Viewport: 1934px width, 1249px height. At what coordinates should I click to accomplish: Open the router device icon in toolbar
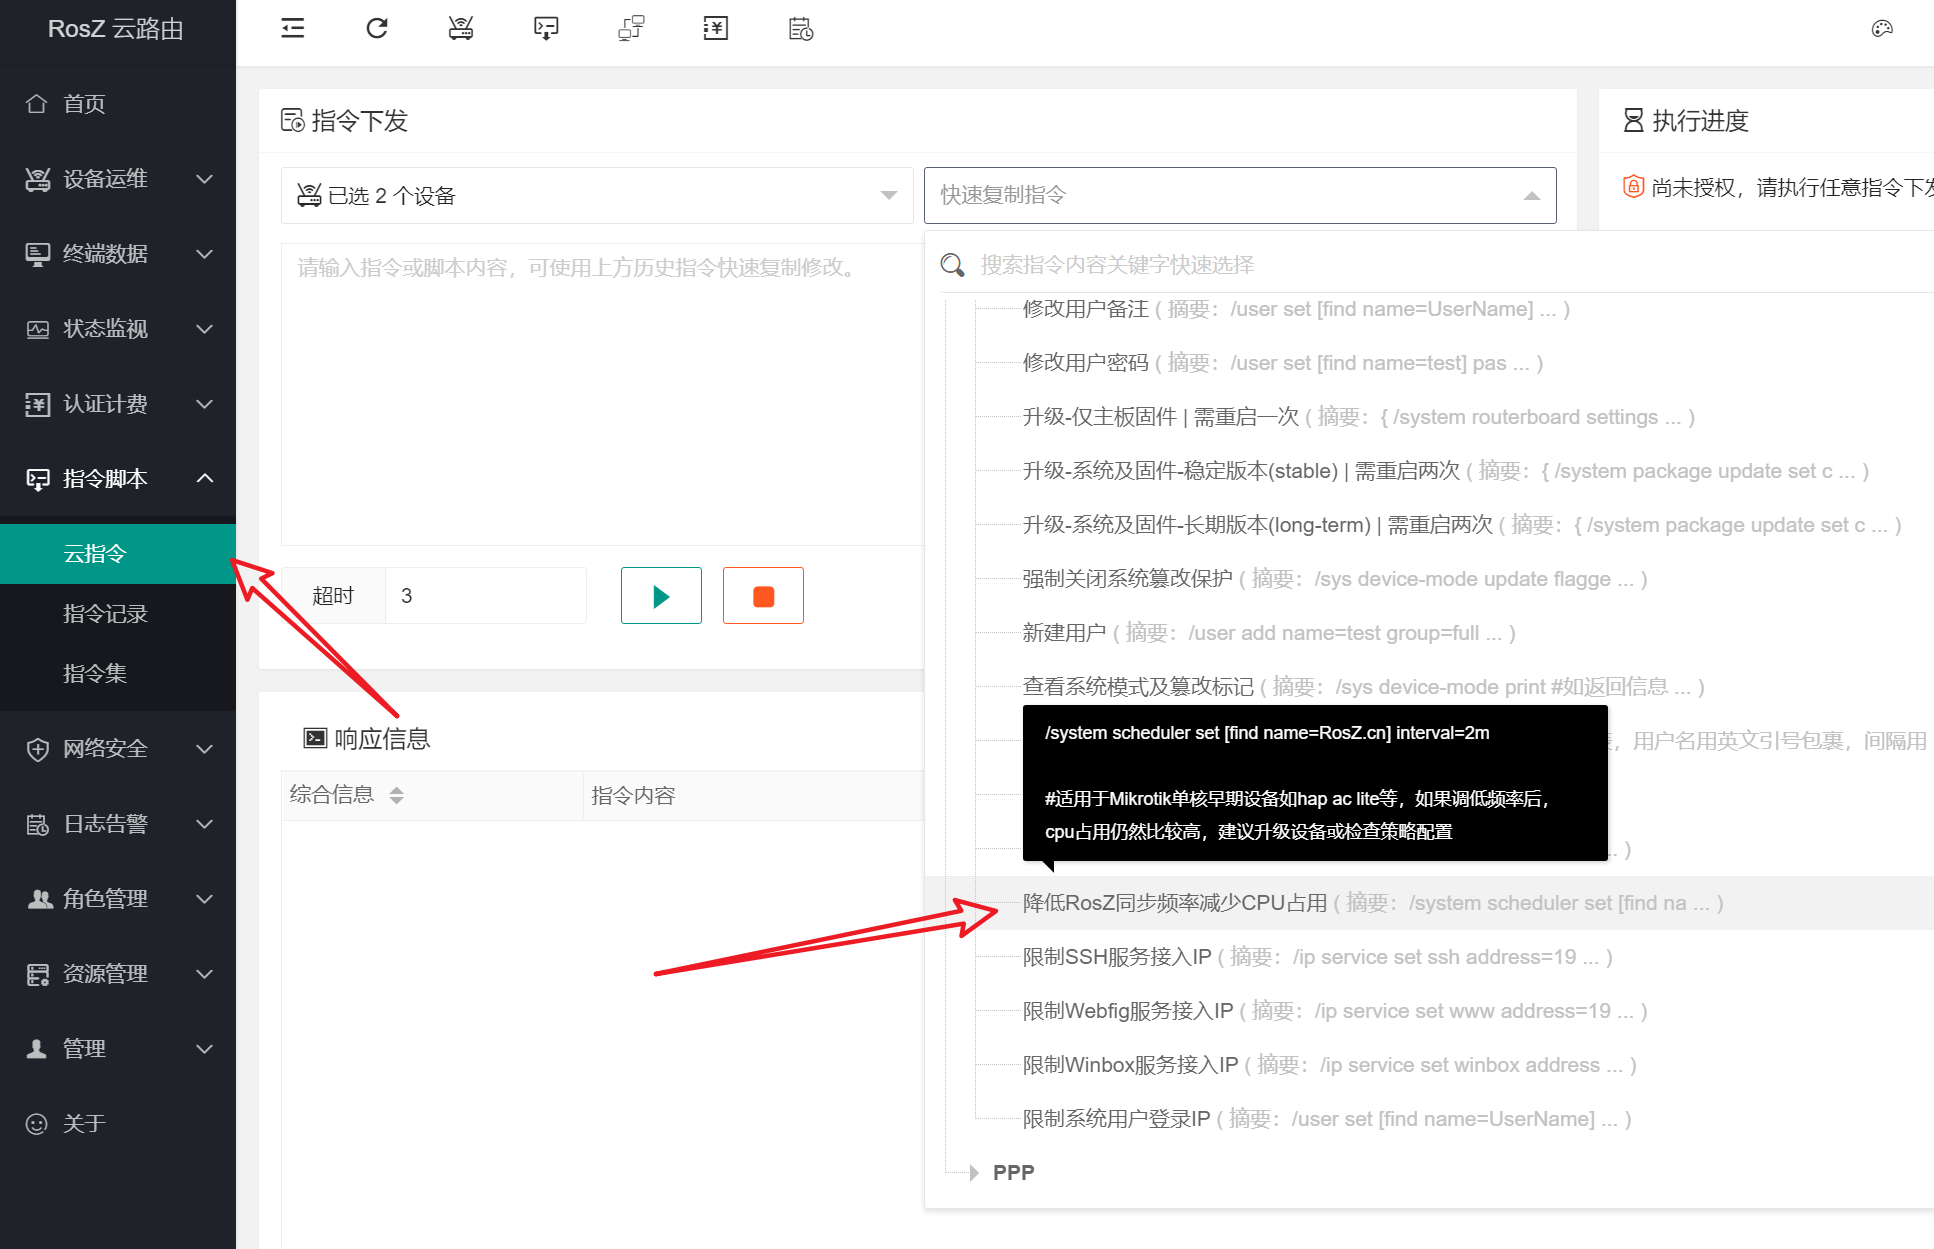461,29
